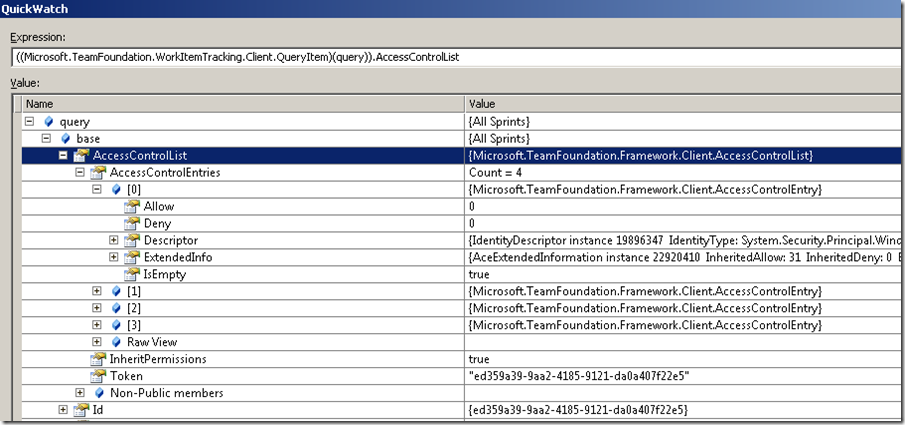Click the 'Count = 4' value
The width and height of the screenshot is (905, 425).
[x=495, y=172]
